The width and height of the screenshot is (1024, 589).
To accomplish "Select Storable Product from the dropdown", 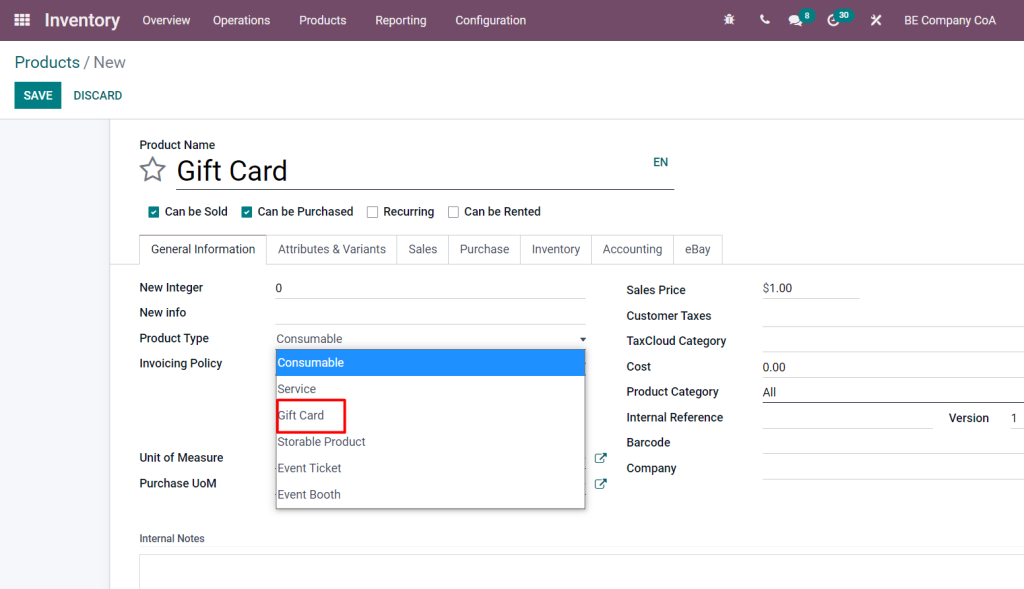I will [x=321, y=441].
